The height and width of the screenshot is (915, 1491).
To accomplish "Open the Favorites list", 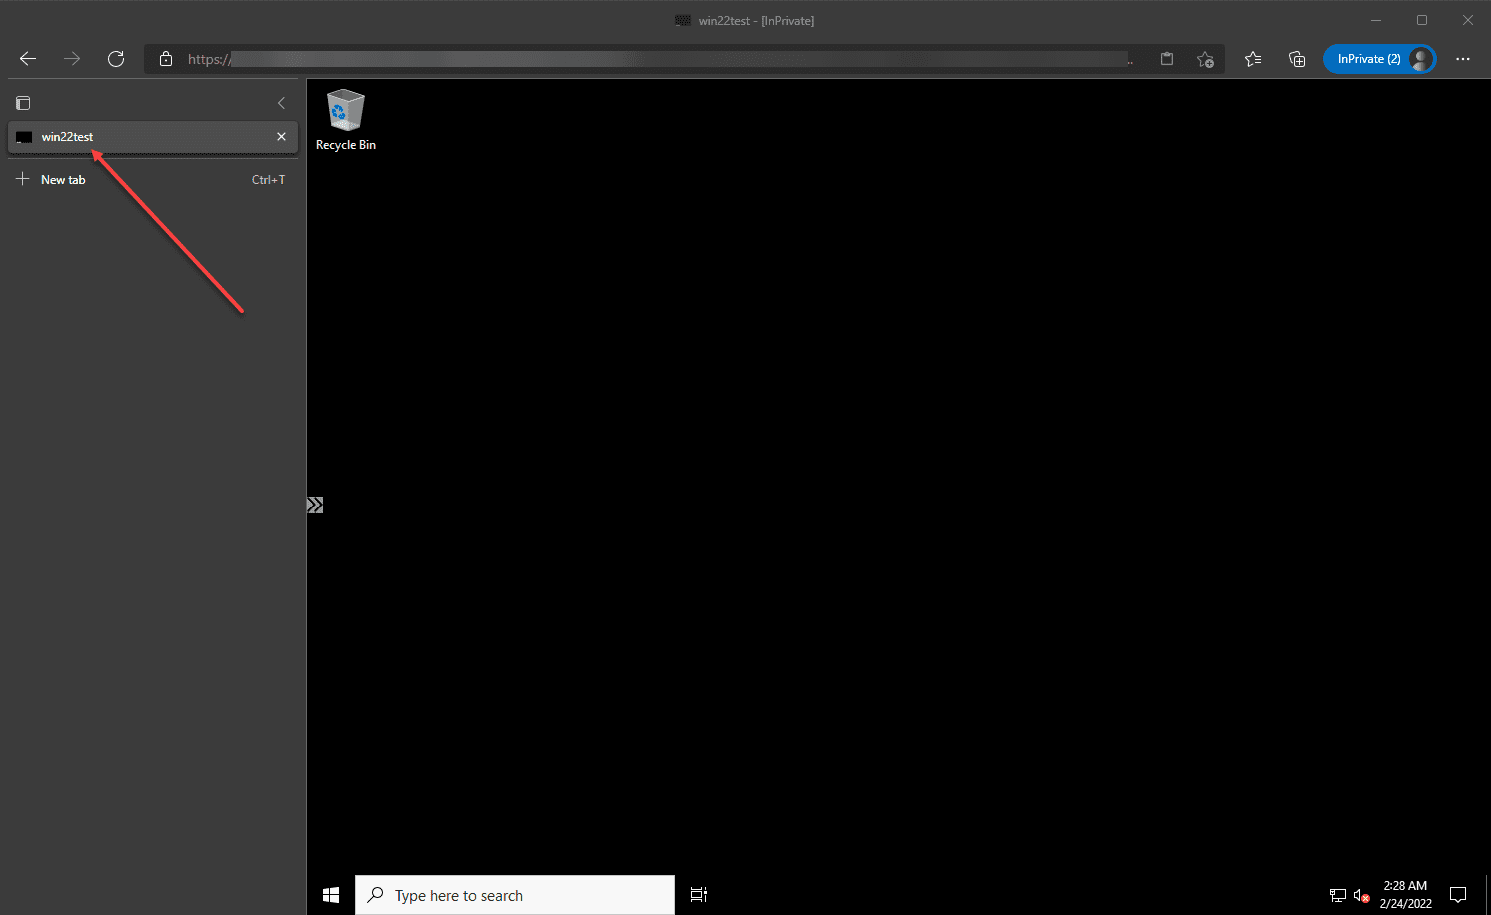I will tap(1253, 59).
